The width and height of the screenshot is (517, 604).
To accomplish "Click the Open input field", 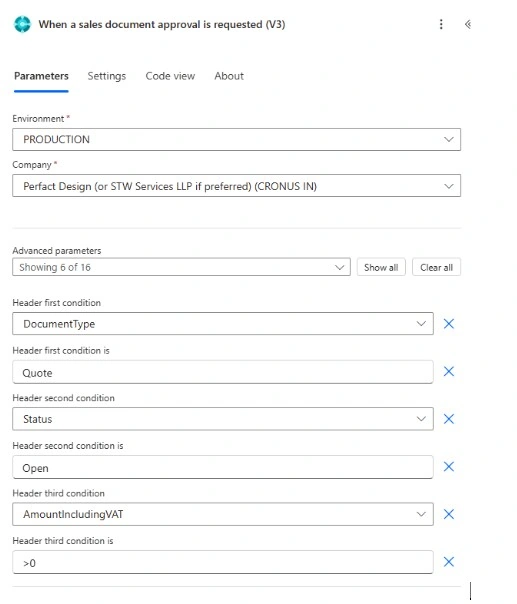I will (223, 467).
